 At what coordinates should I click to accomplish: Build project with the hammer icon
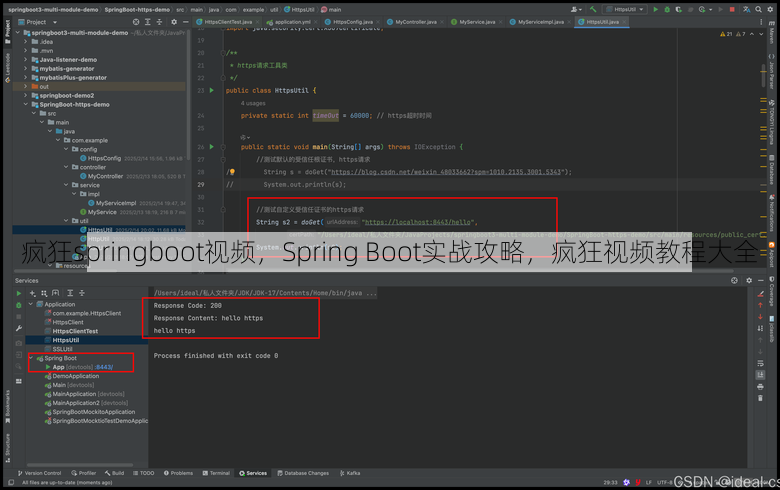coord(593,9)
